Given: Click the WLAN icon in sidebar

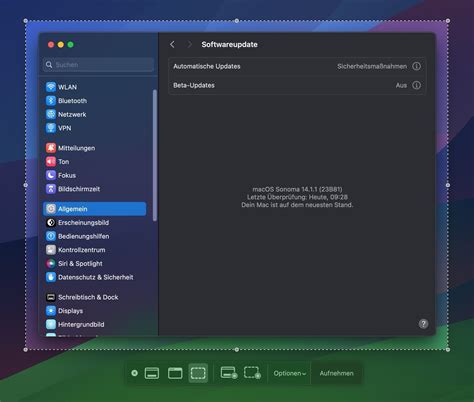Looking at the screenshot, I should tap(51, 87).
